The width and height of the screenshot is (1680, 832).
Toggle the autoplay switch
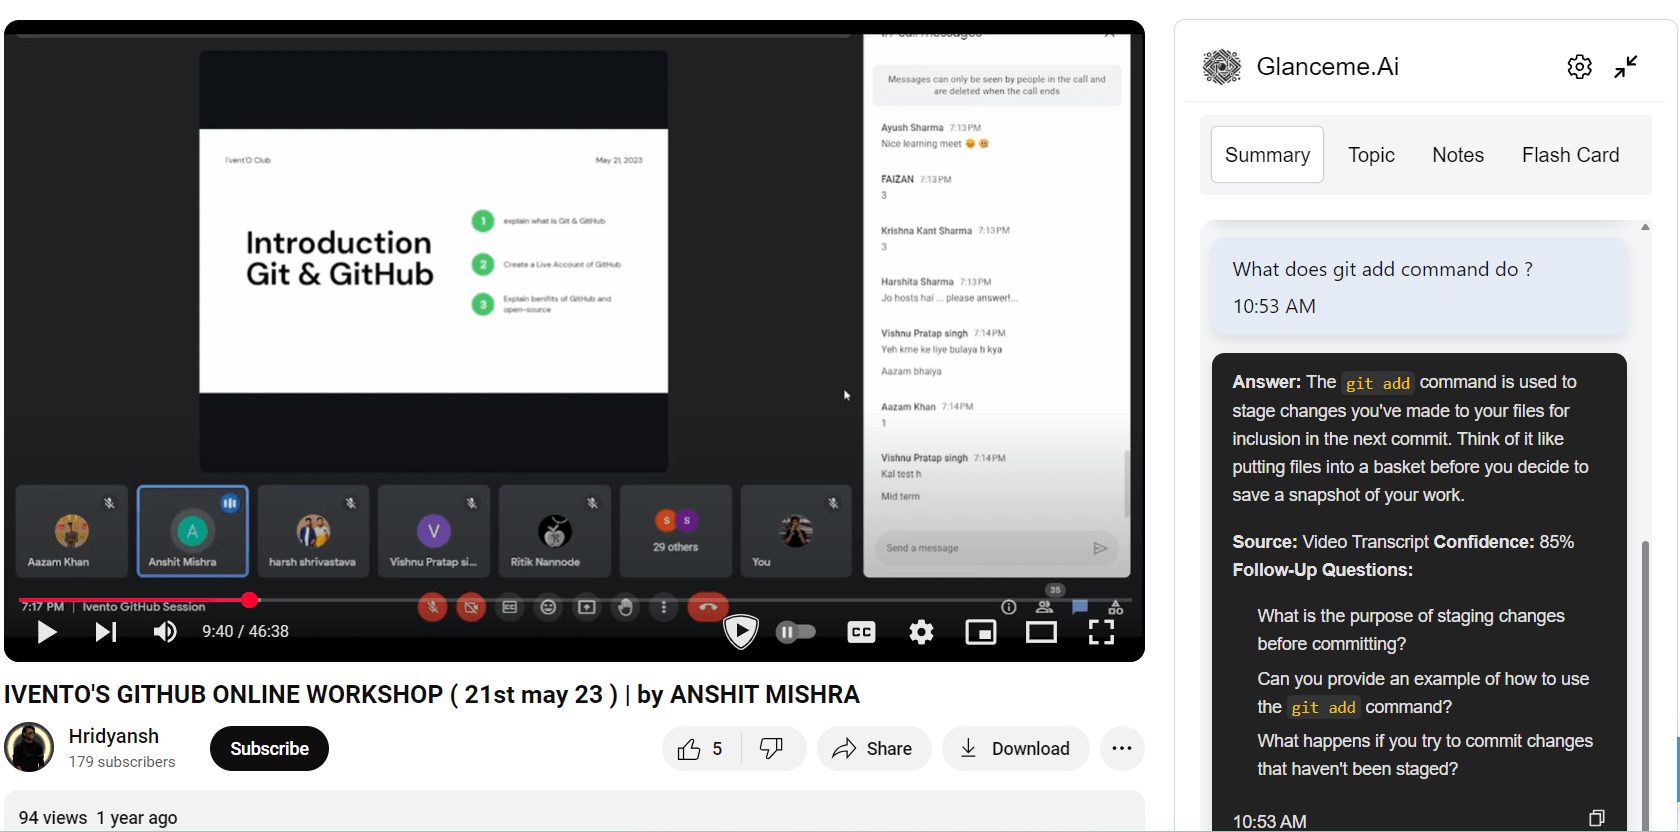[x=796, y=632]
